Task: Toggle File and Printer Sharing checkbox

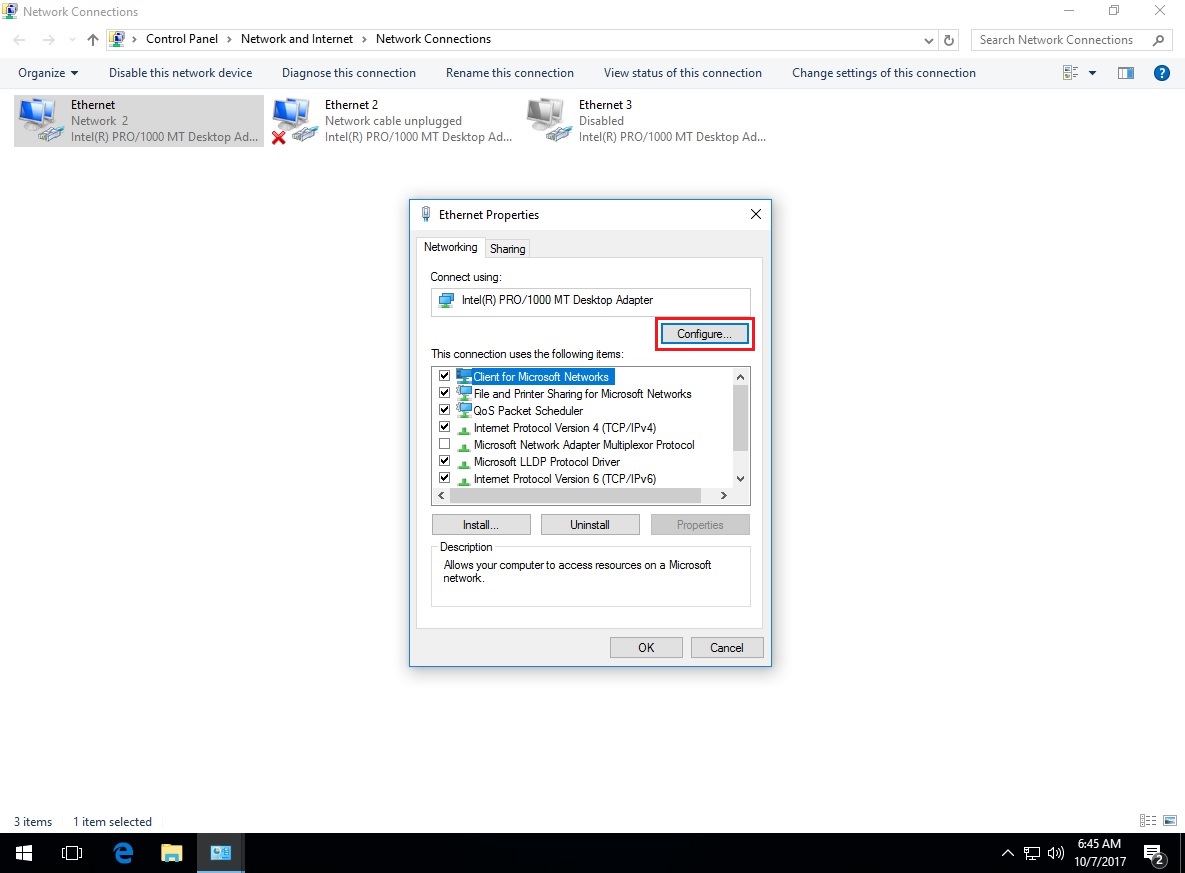Action: click(444, 393)
